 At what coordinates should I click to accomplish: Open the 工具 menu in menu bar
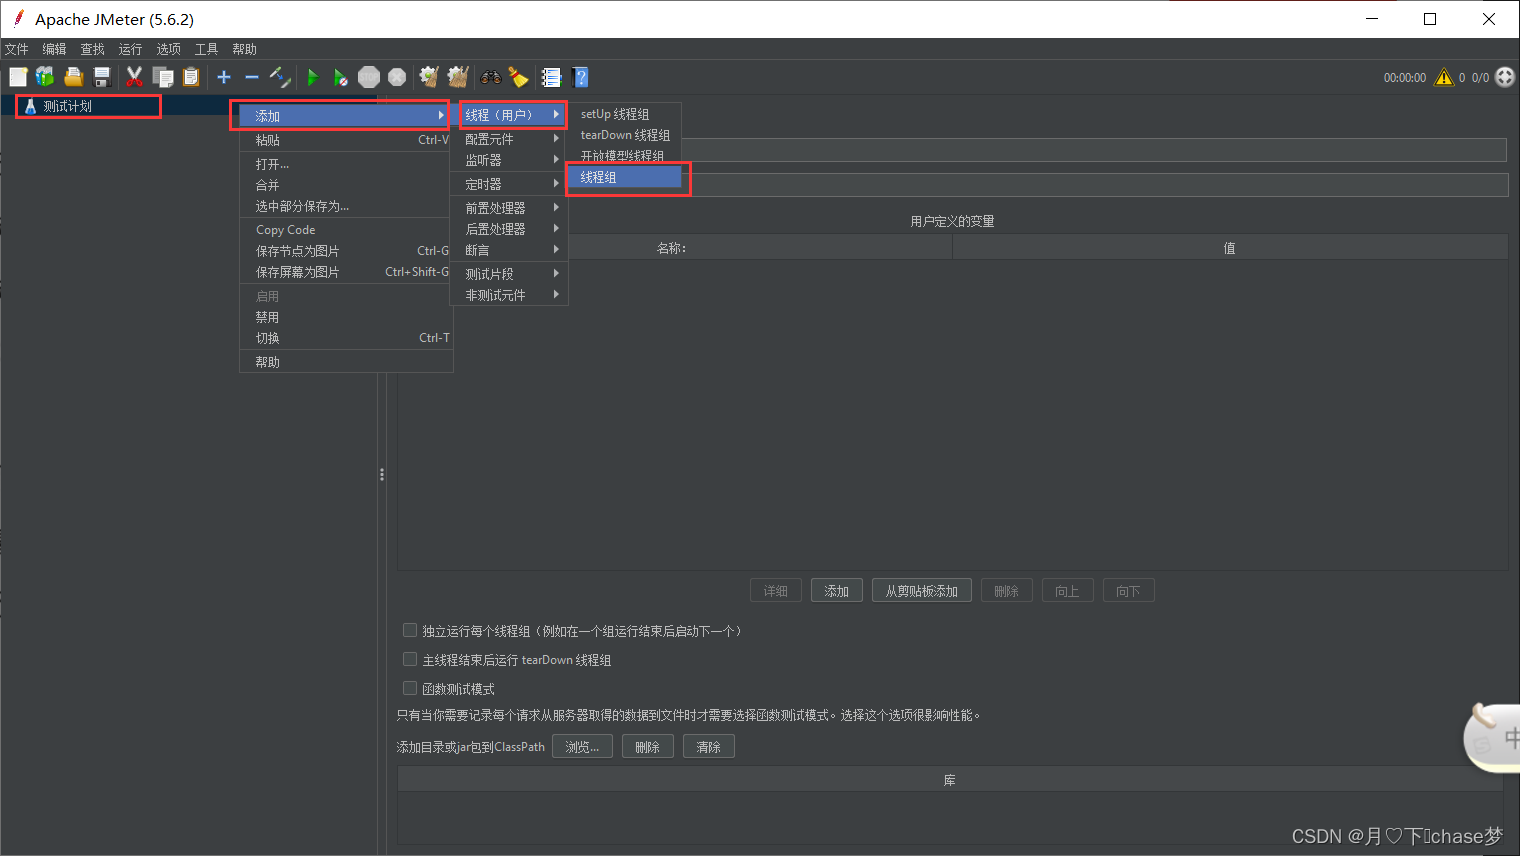(207, 49)
